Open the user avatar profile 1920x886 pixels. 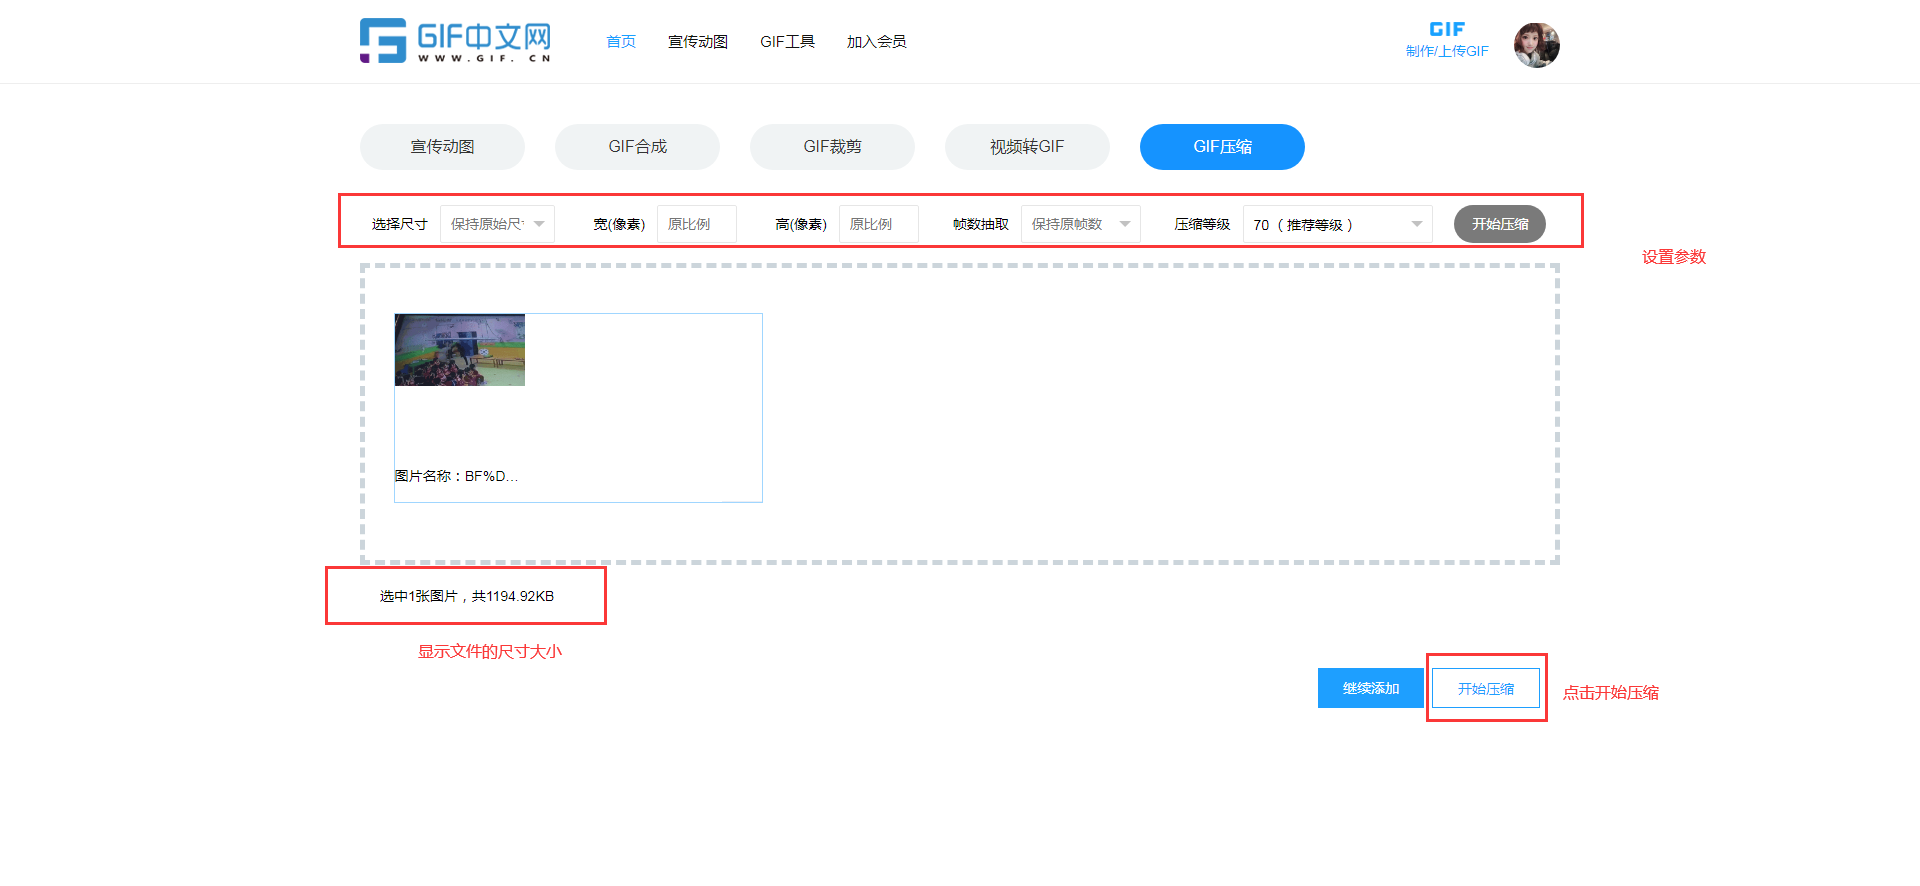coord(1536,45)
